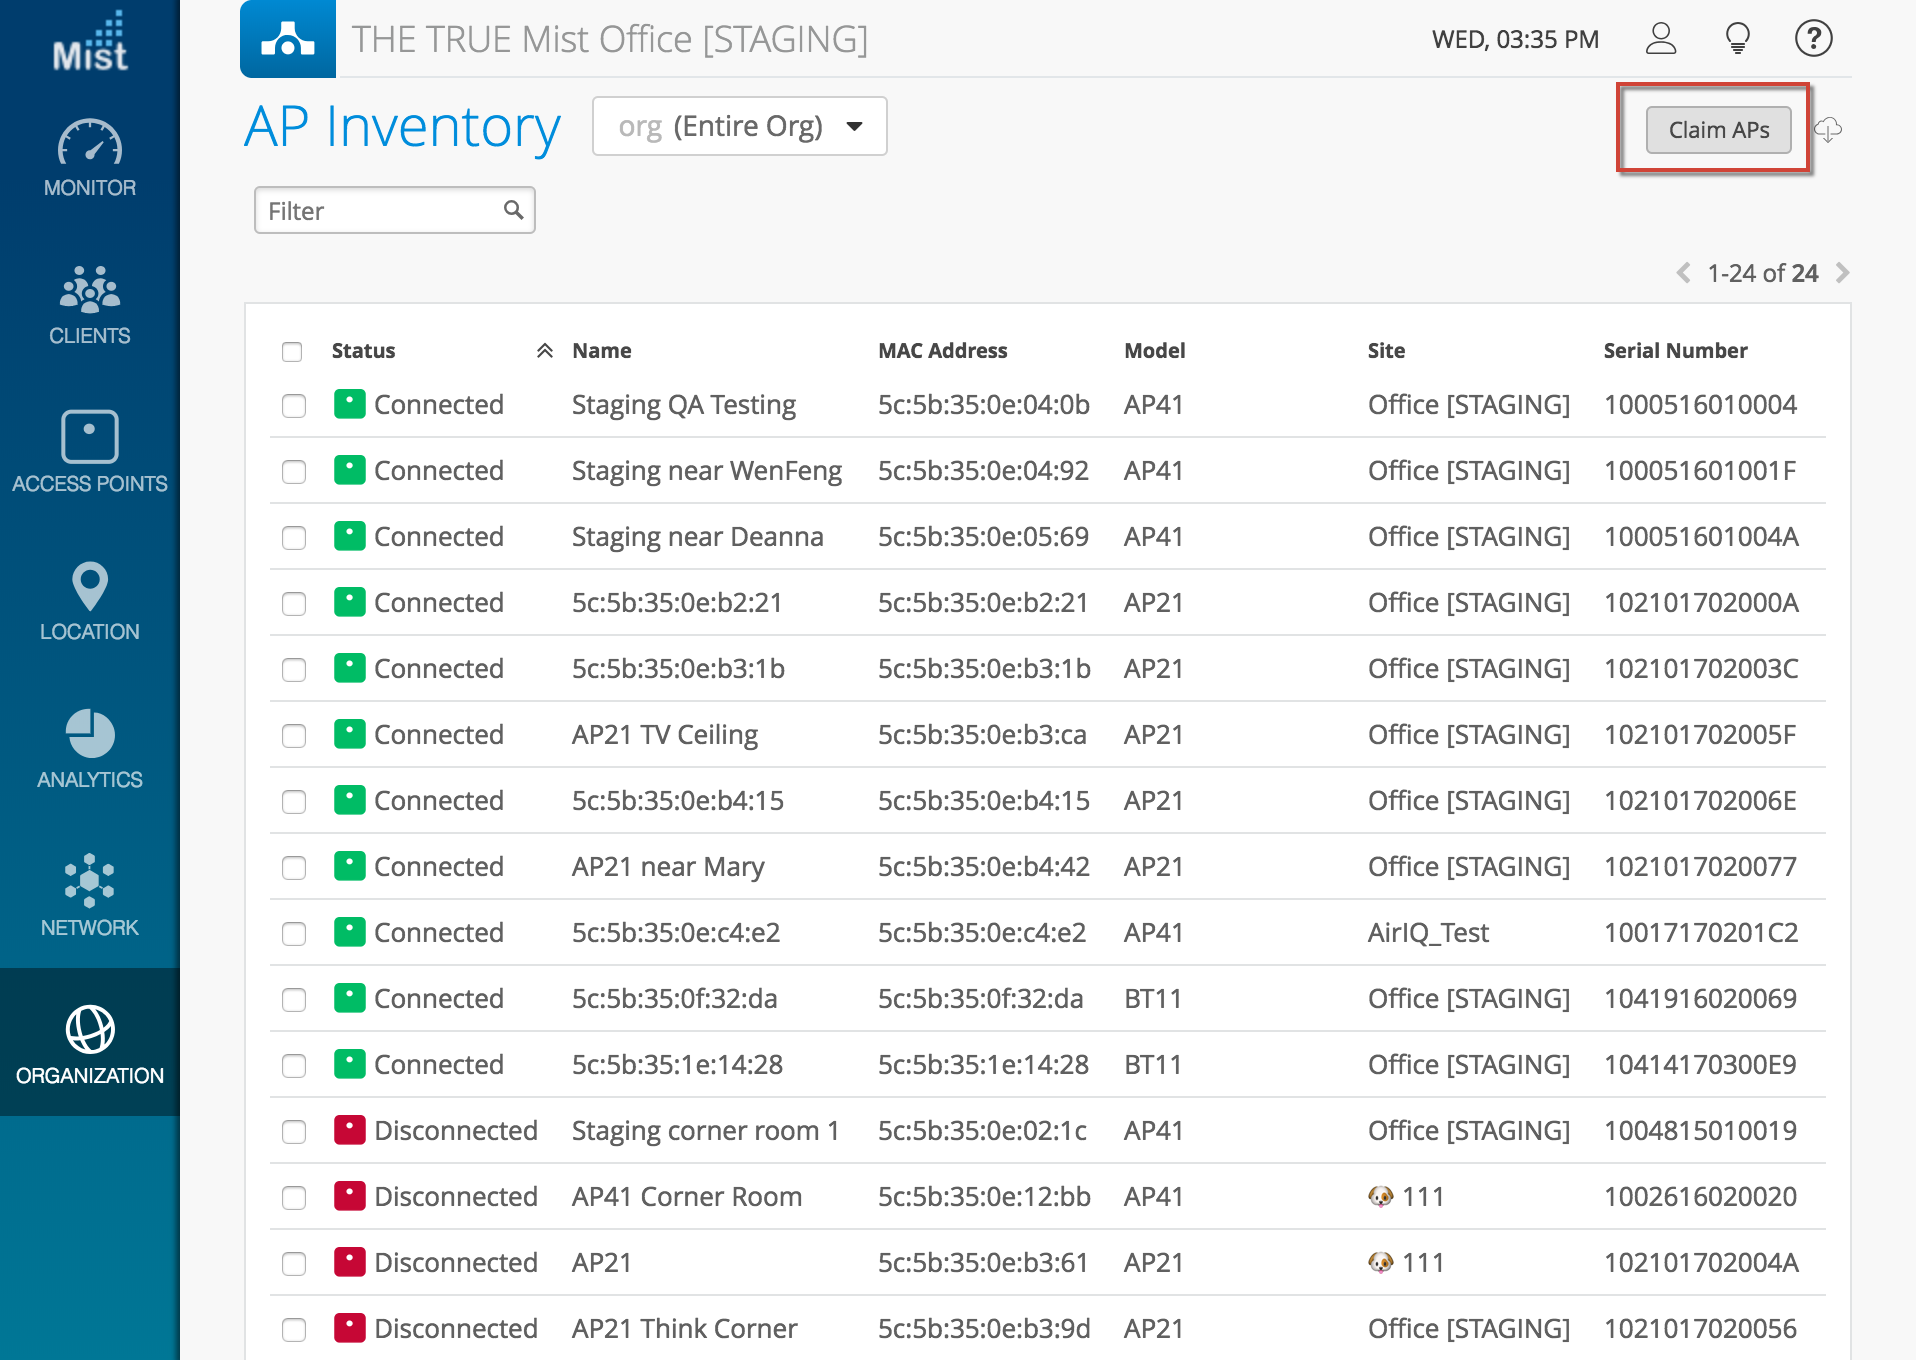Open the help question mark icon
Screen dimensions: 1916x1360
pyautogui.click(x=1813, y=39)
